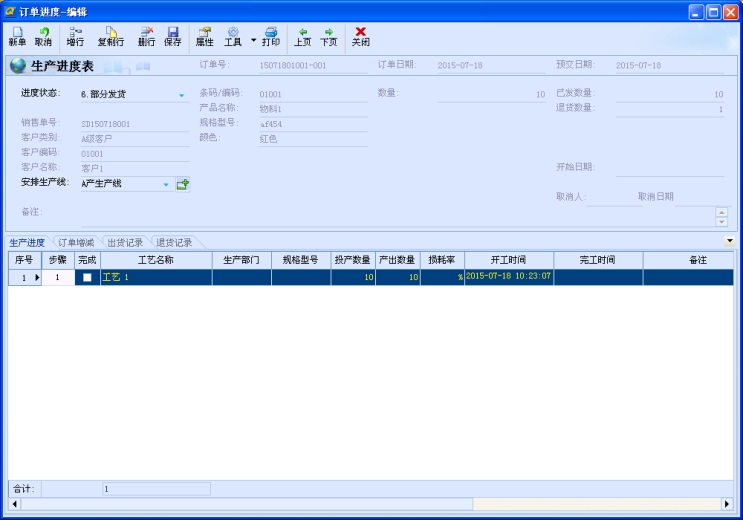The image size is (743, 520).
Task: Click the 备注 column header
Action: [x=688, y=260]
